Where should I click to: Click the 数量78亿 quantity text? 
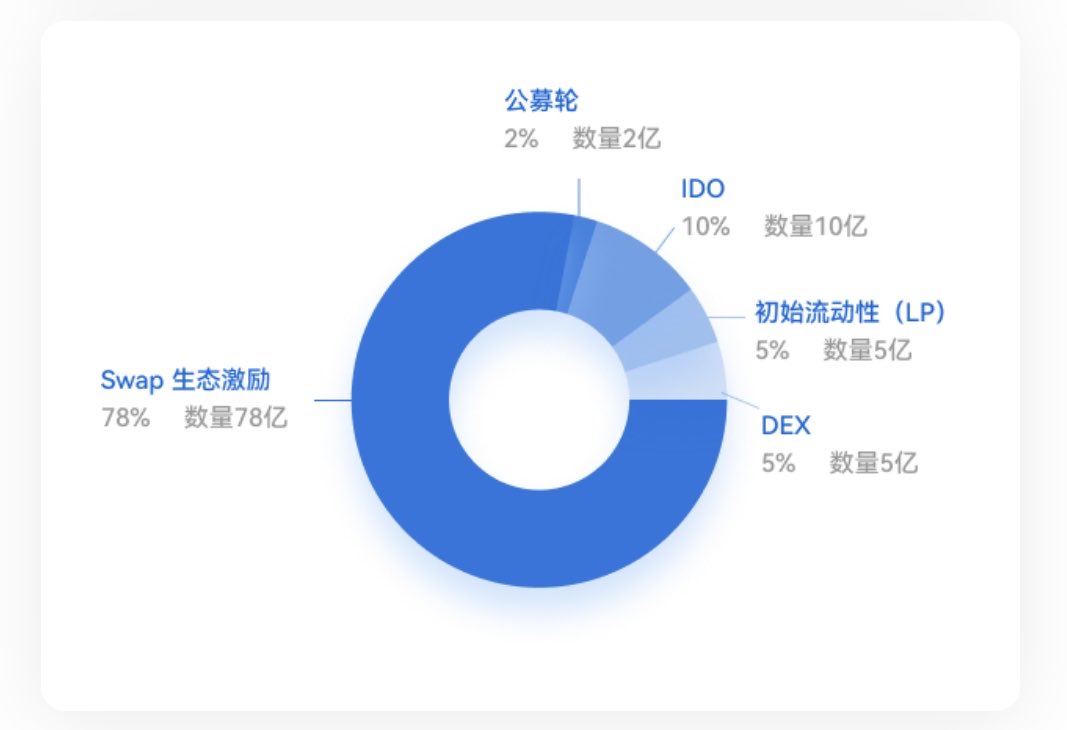[x=235, y=418]
